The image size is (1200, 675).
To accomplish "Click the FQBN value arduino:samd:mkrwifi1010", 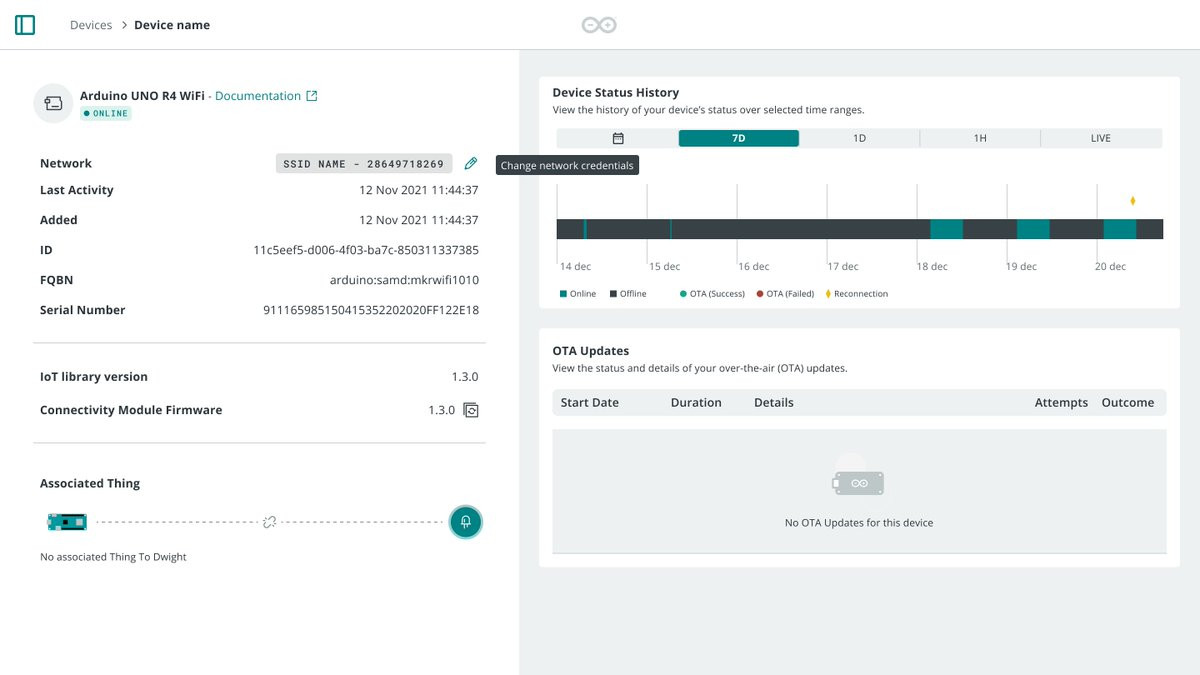I will (x=404, y=280).
